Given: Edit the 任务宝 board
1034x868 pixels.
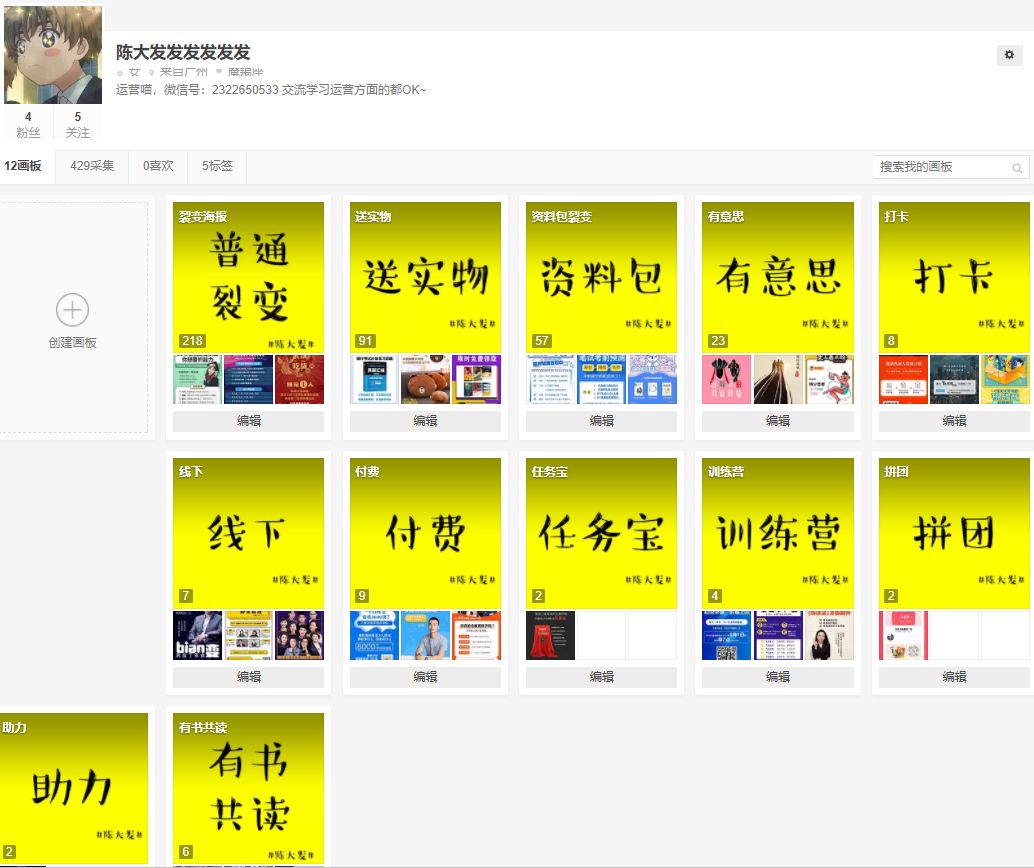Looking at the screenshot, I should coord(601,677).
